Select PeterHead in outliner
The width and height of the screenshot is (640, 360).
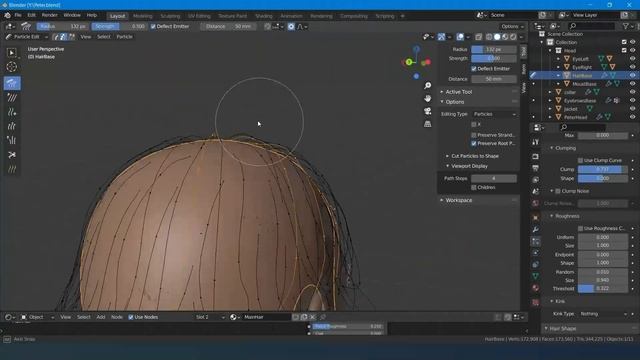576,117
